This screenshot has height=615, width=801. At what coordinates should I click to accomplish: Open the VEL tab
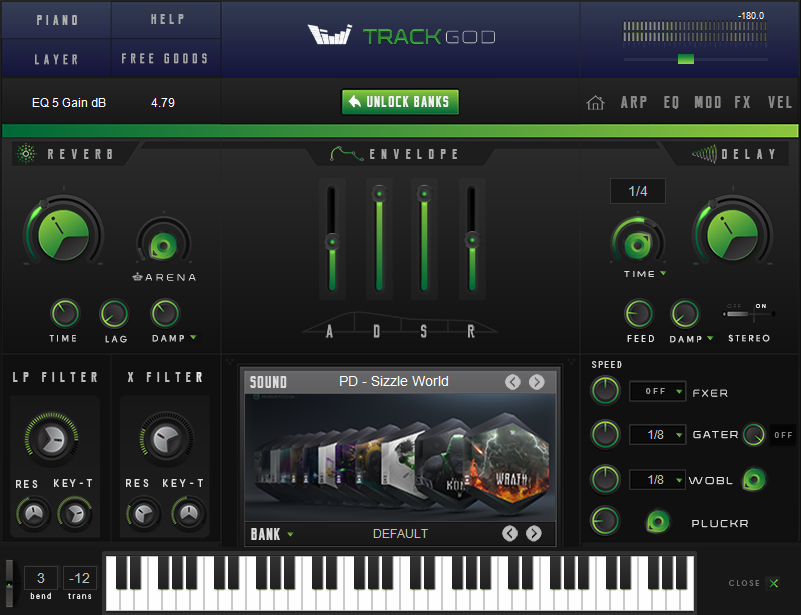coord(780,102)
